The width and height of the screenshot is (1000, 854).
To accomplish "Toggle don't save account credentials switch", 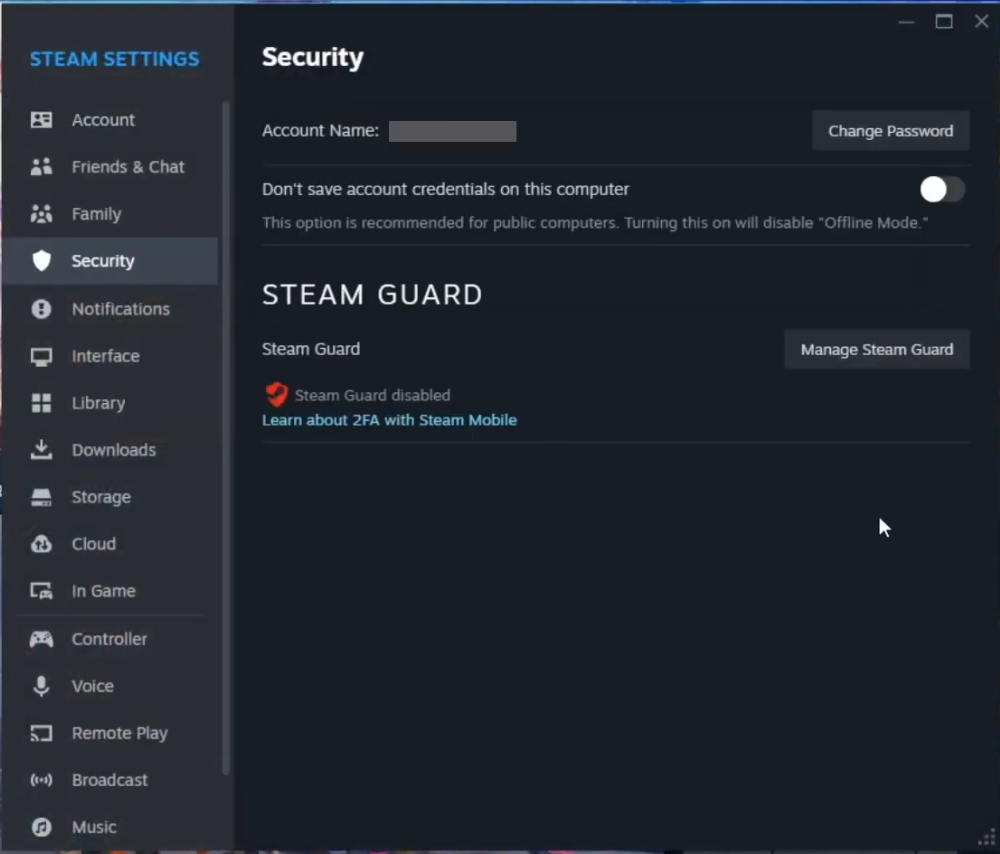I will [x=942, y=189].
